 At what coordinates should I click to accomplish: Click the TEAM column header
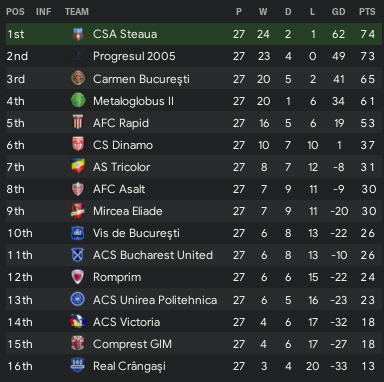(x=77, y=12)
